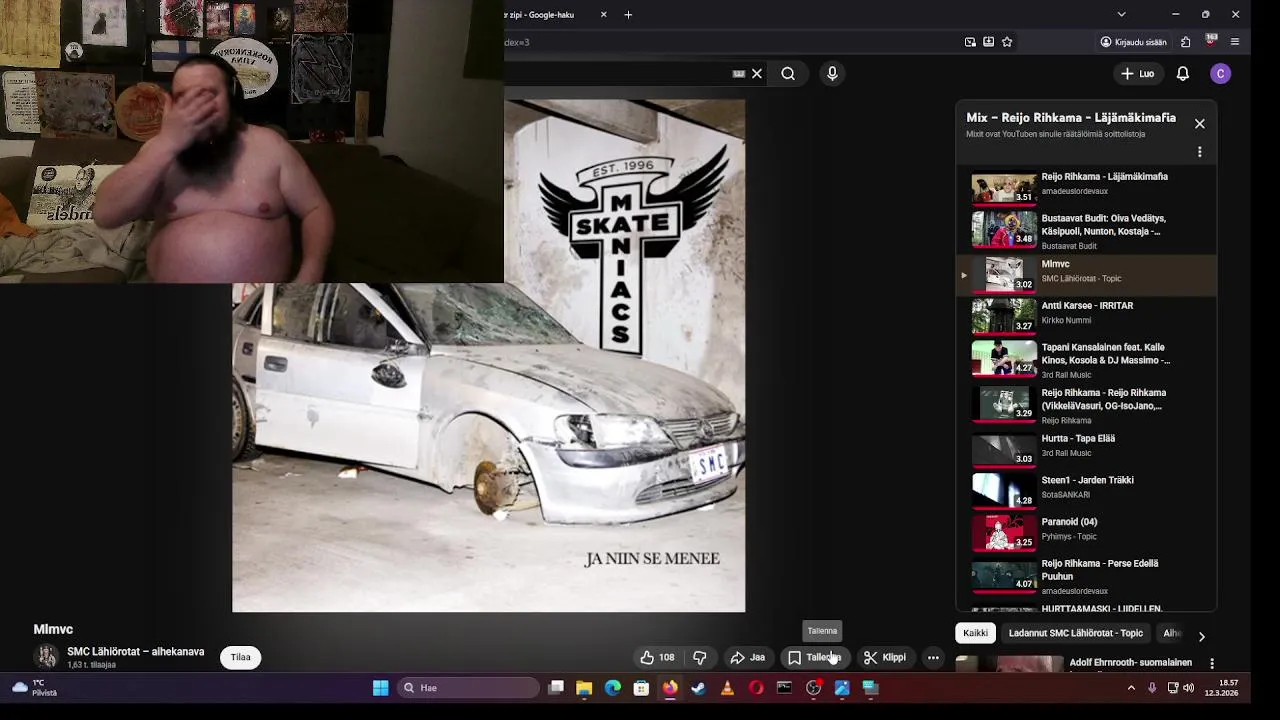
Task: Open the browser extensions icon
Action: click(1185, 42)
